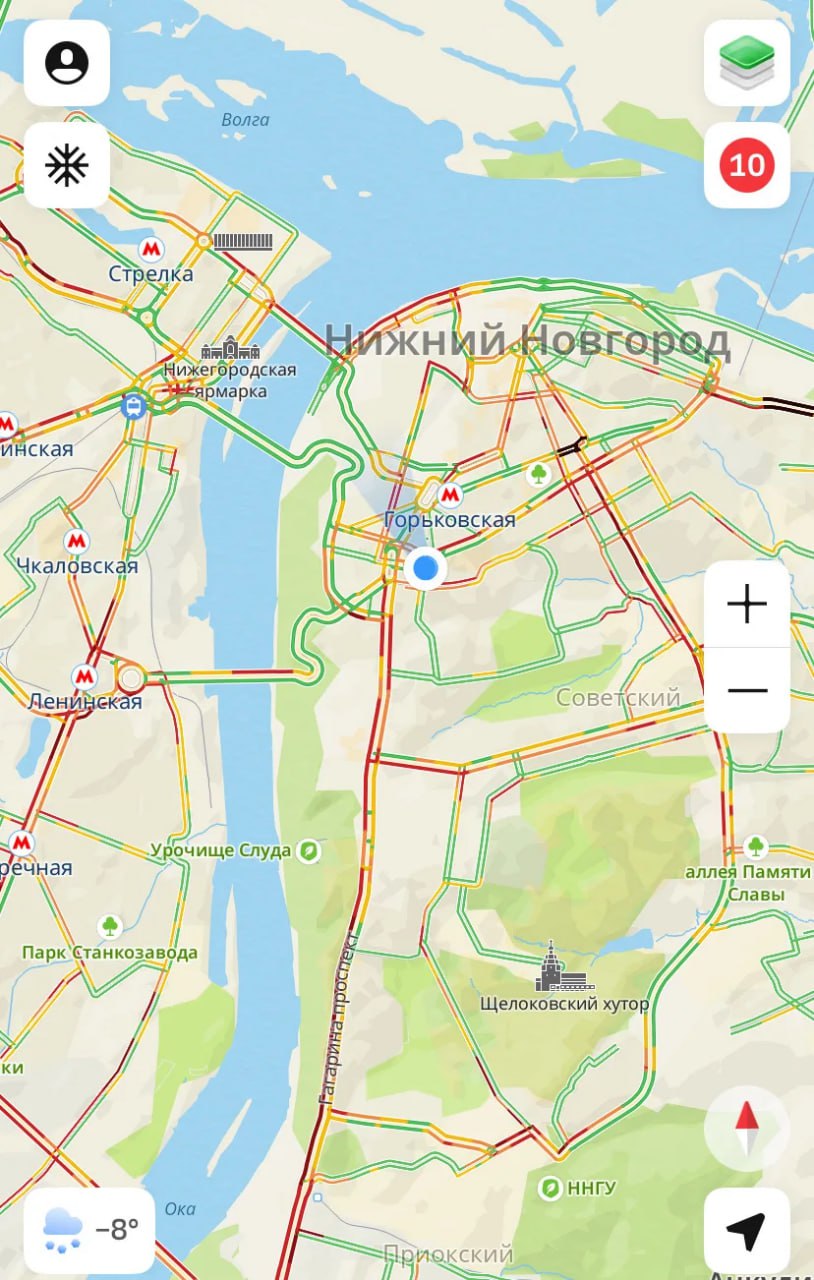The image size is (814, 1280).
Task: Open the user profile icon
Action: pyautogui.click(x=67, y=63)
